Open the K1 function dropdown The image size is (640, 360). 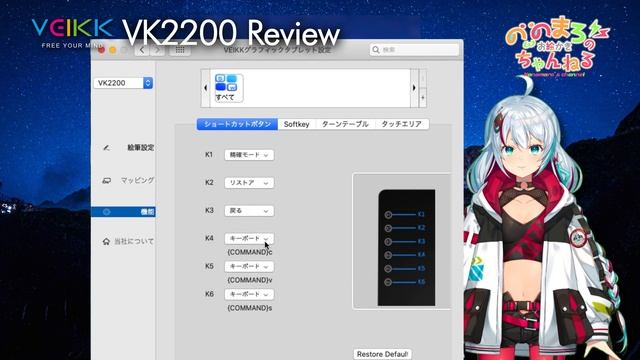click(x=249, y=155)
